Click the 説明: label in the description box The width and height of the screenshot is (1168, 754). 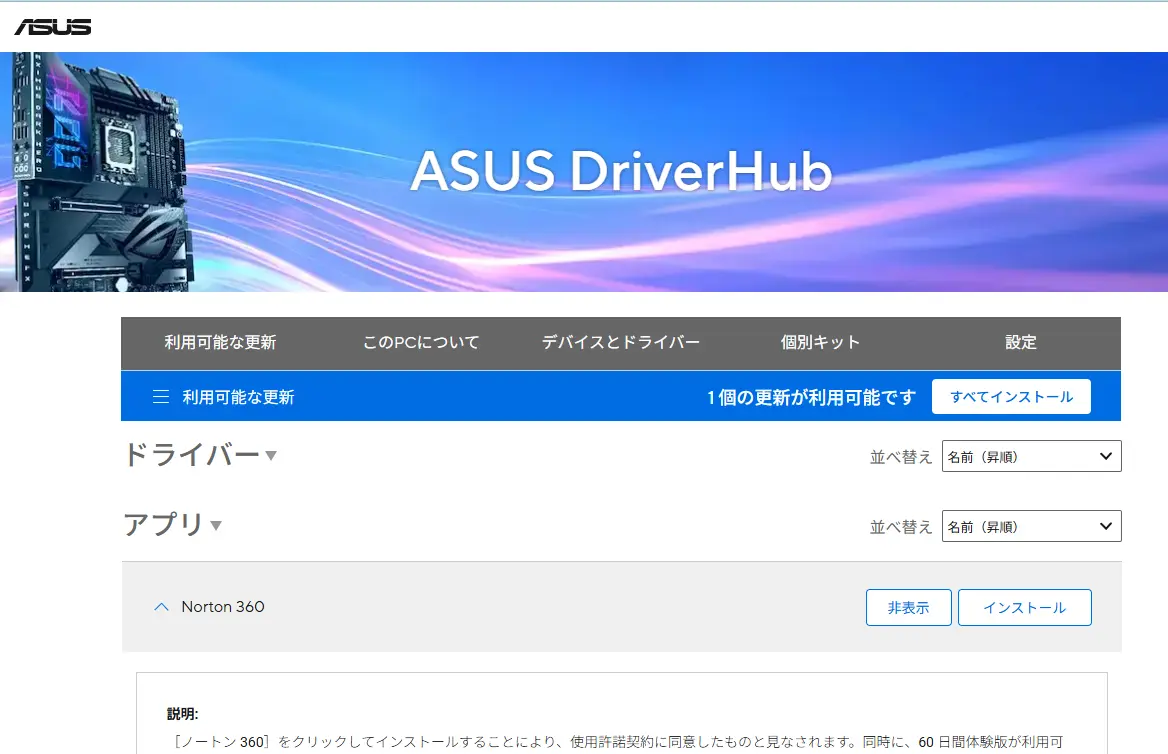click(182, 714)
